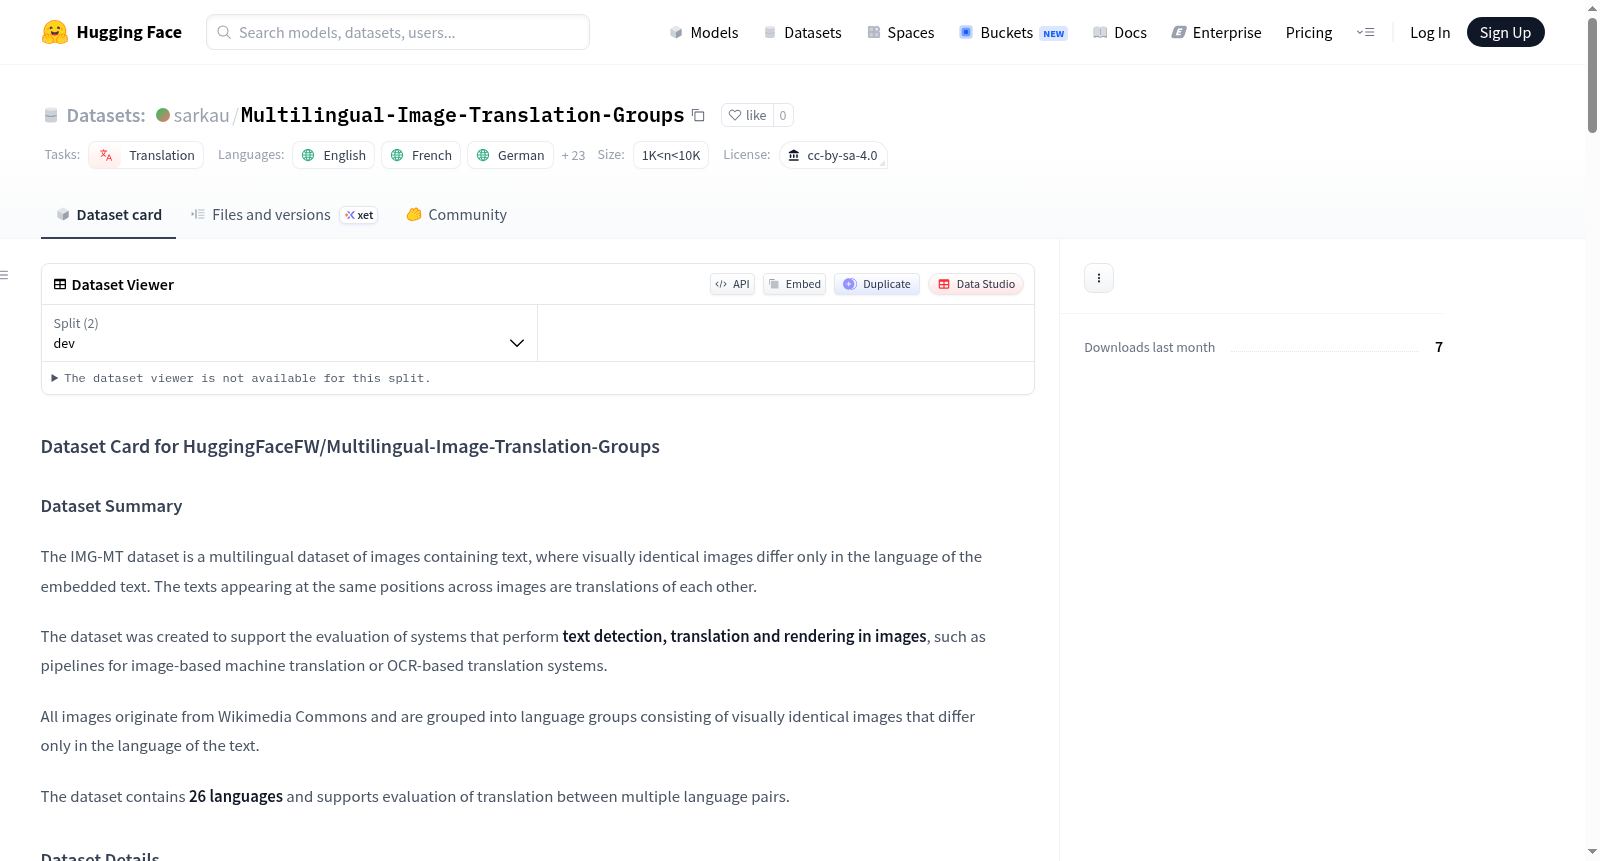Click the Dataset Viewer header title
Image resolution: width=1600 pixels, height=861 pixels.
pos(113,285)
